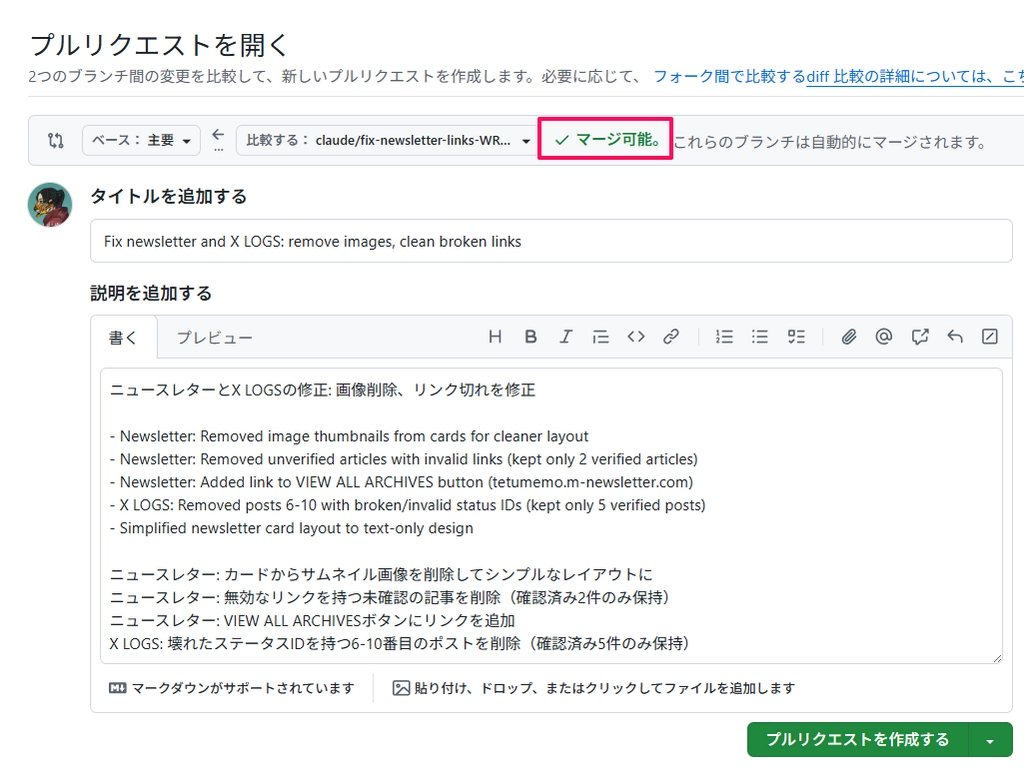Insert a saved reply arrow icon

pos(955,337)
